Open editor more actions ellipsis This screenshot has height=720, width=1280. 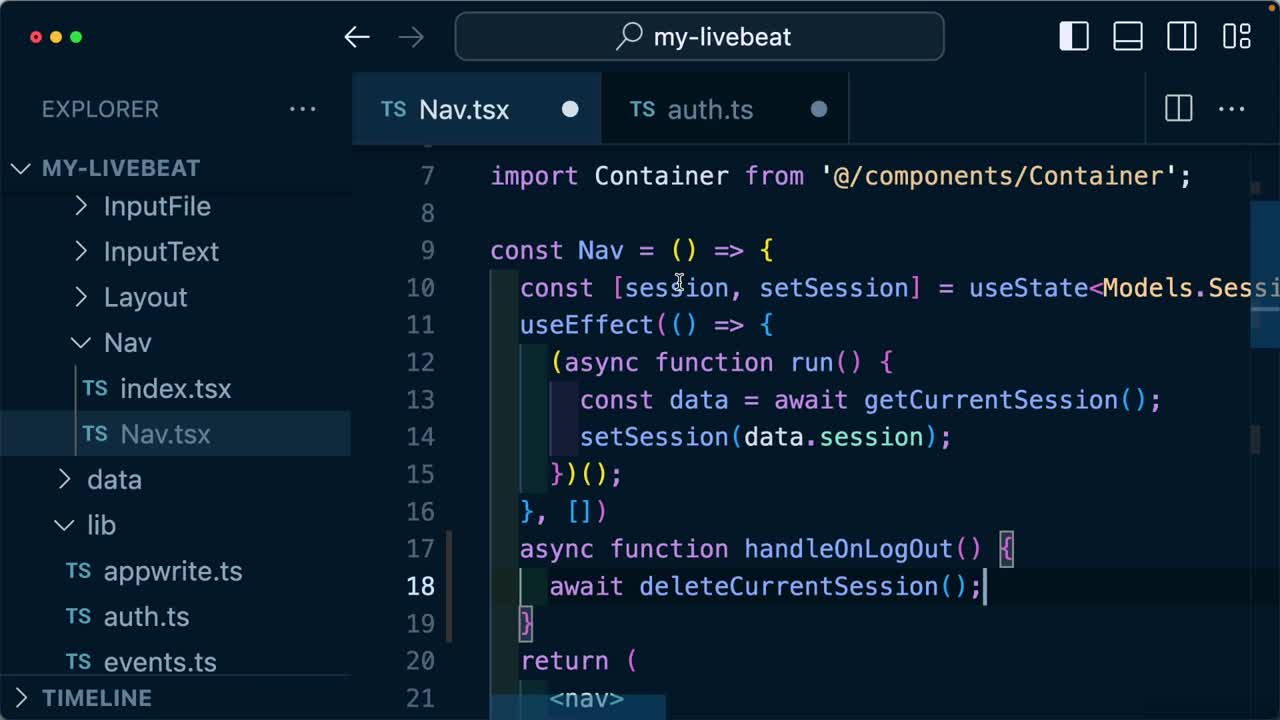tap(1231, 109)
